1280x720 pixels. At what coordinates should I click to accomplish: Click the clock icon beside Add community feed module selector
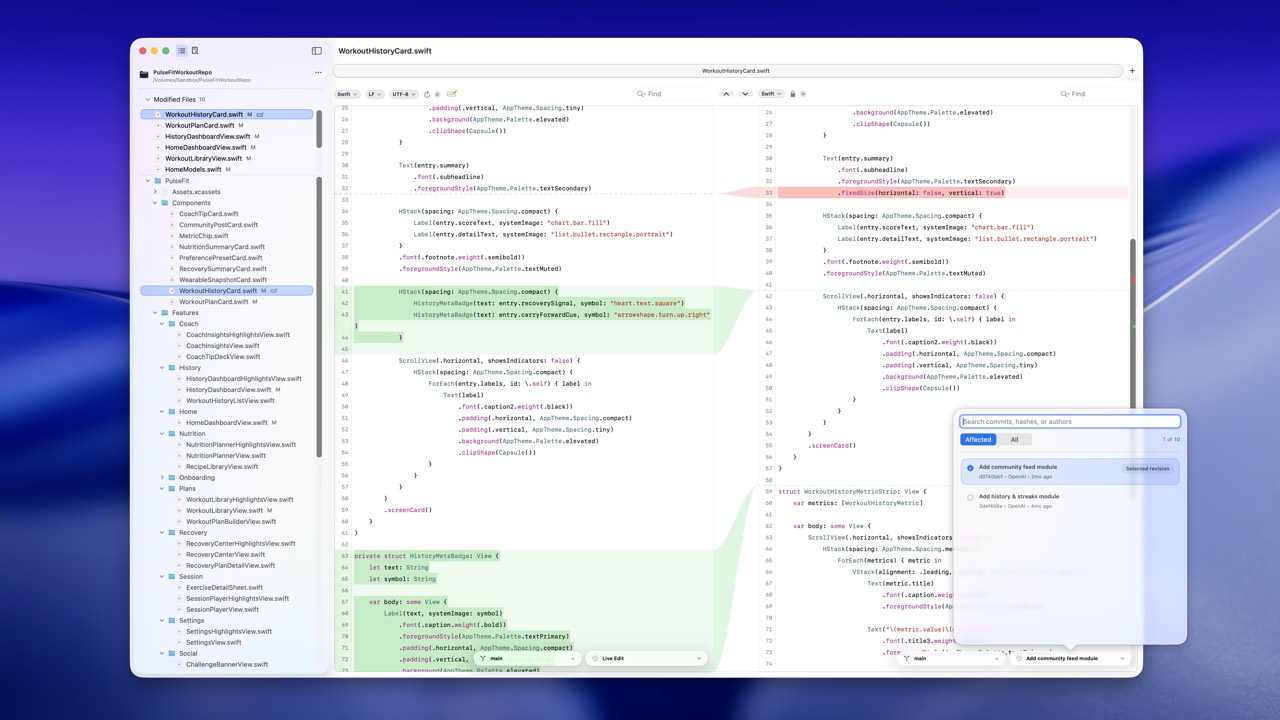click(1019, 659)
